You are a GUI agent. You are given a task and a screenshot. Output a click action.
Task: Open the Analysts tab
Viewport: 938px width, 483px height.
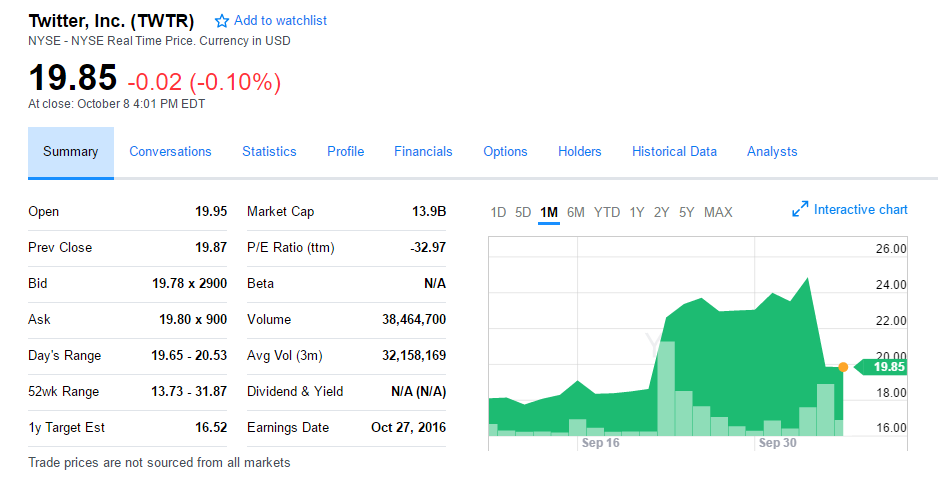(x=772, y=151)
